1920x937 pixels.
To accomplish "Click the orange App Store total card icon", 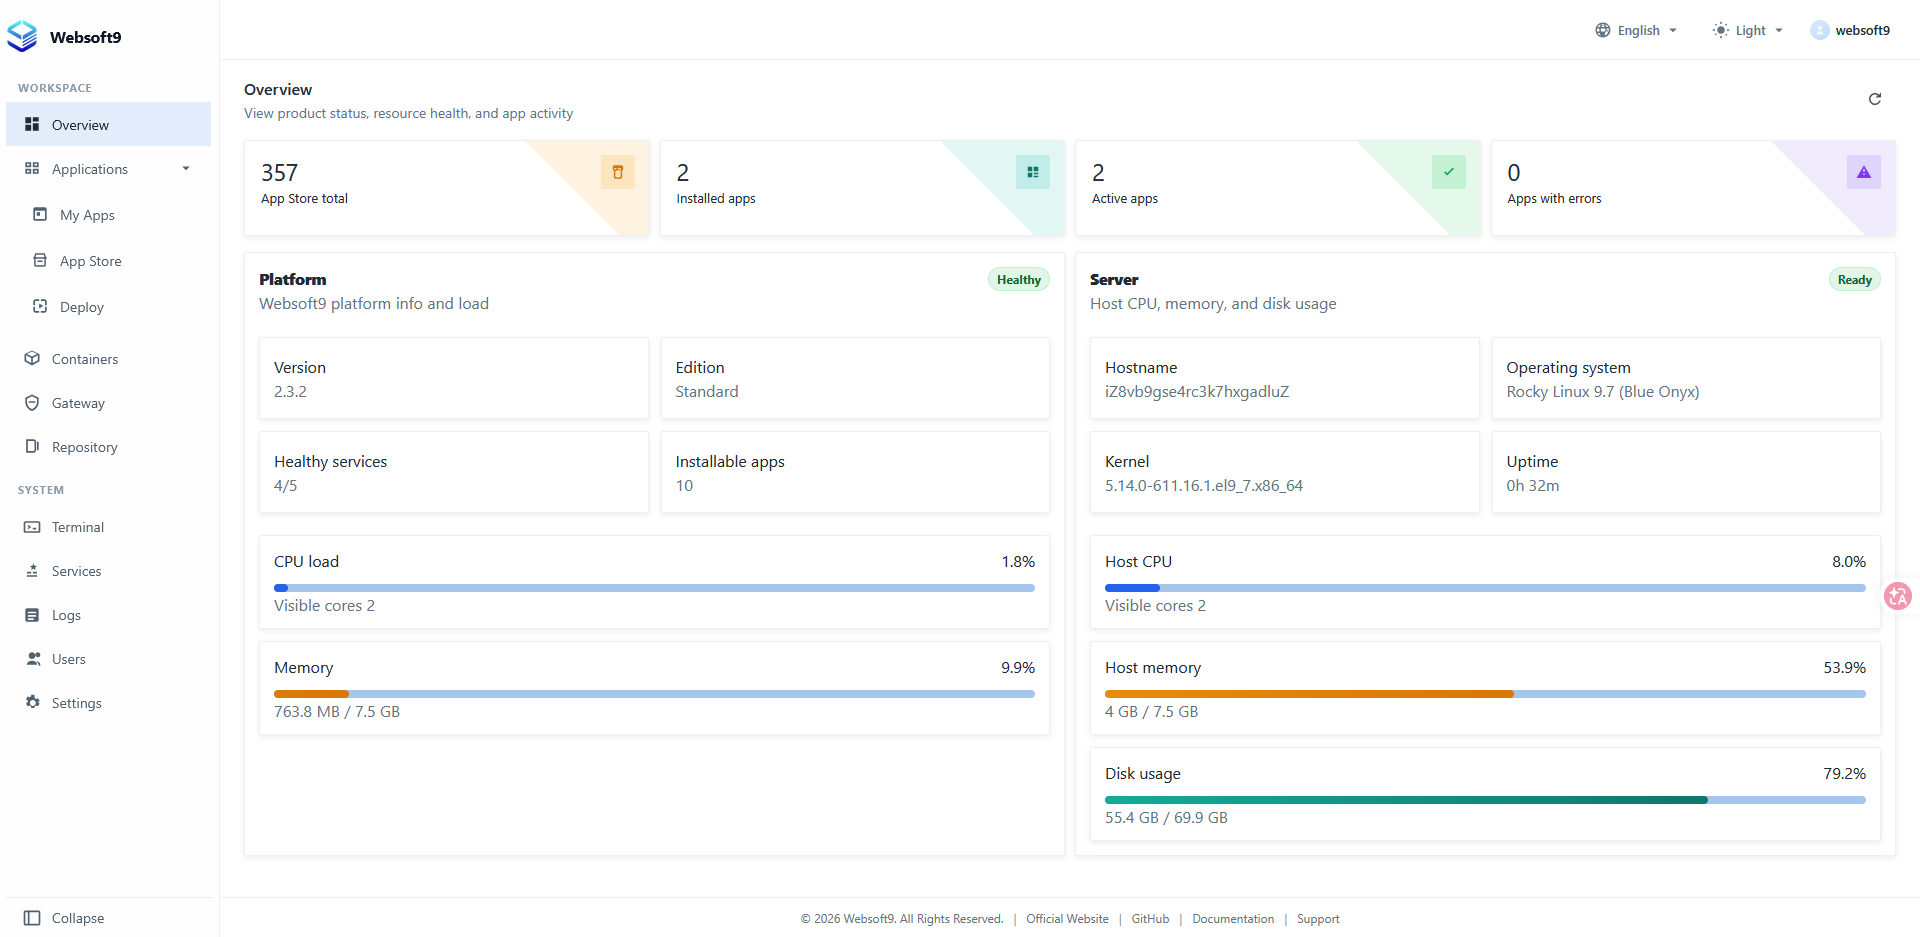I will pos(618,172).
